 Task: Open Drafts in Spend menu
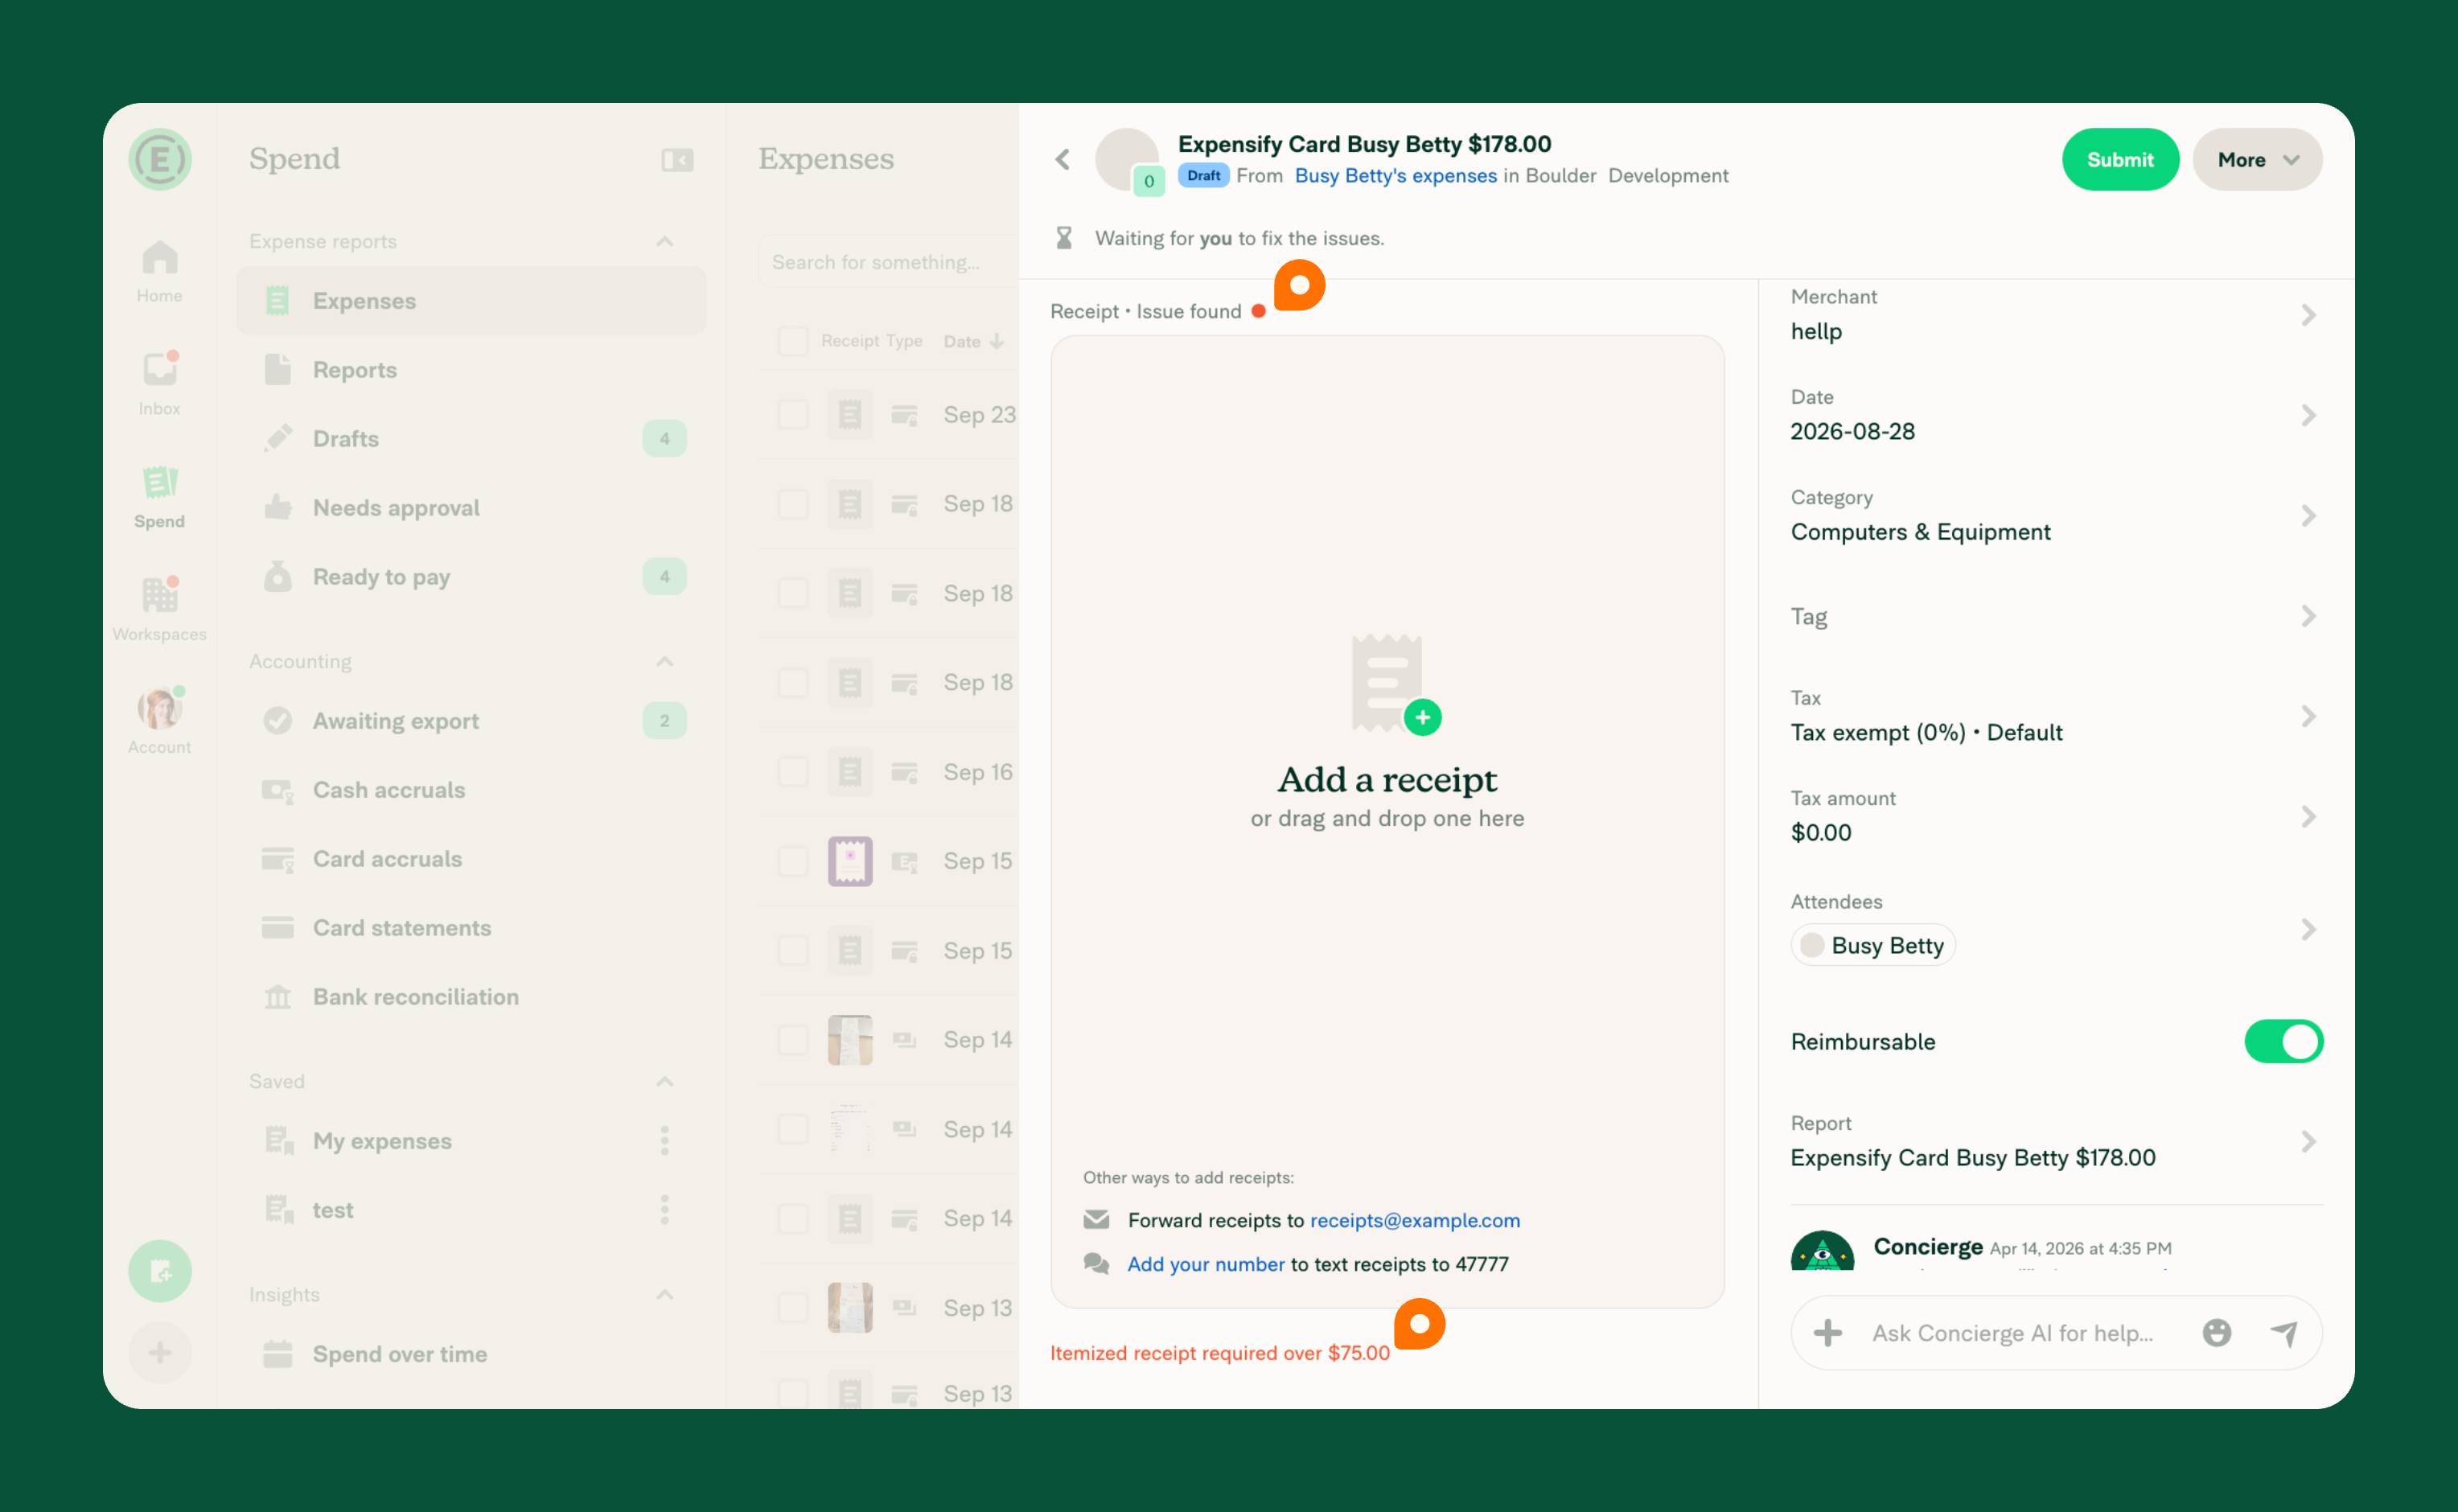tap(471, 438)
